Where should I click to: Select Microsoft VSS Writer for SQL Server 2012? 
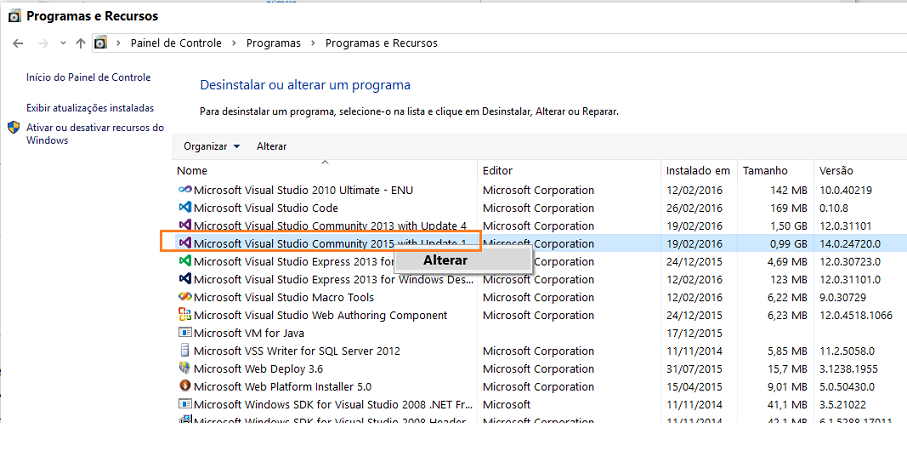pos(297,351)
